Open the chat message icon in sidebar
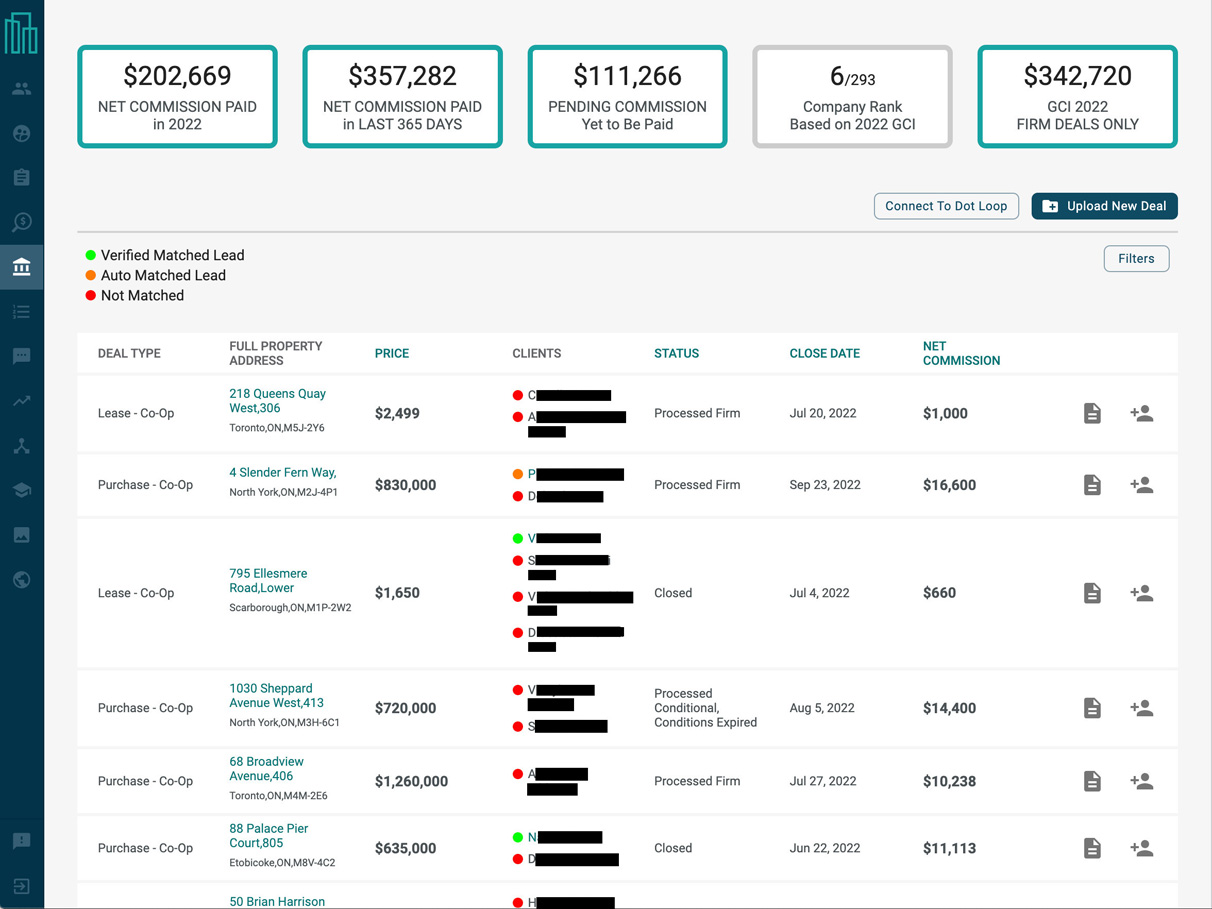 [21, 357]
